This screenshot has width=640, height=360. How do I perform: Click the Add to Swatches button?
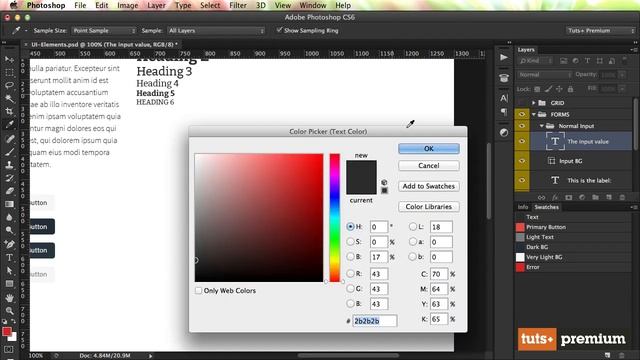pos(429,186)
